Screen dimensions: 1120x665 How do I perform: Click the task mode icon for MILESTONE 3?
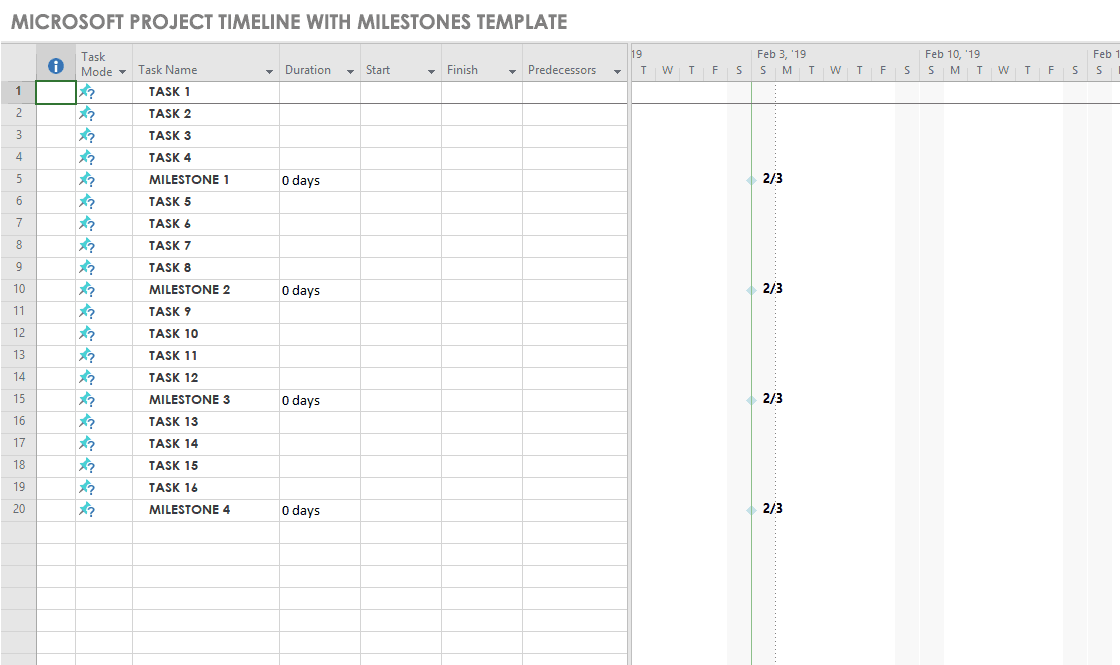87,400
